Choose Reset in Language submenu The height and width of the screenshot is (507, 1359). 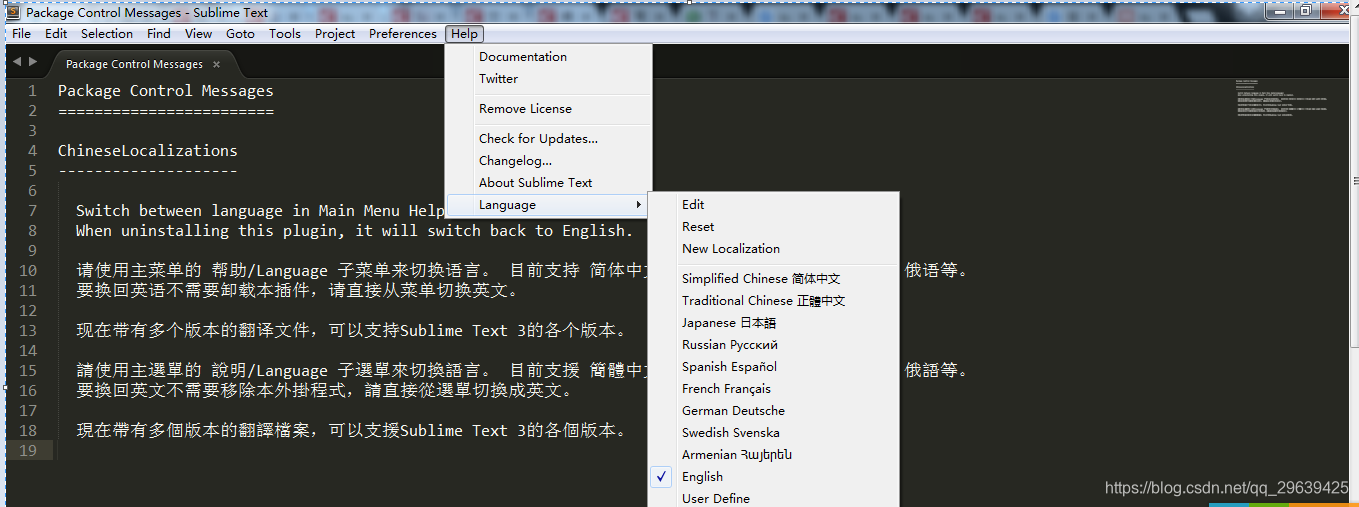click(x=774, y=227)
